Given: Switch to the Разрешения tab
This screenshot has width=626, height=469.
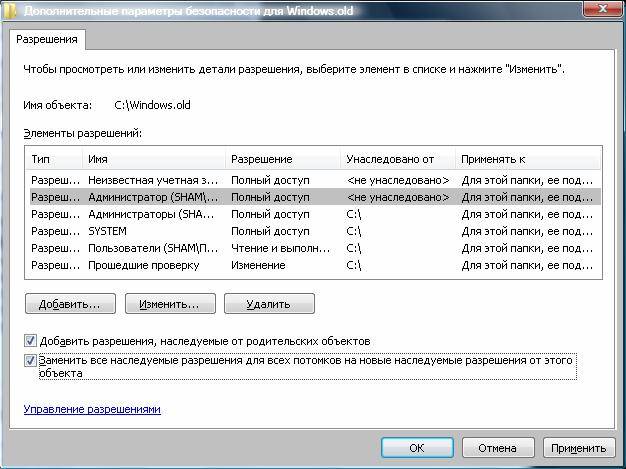Looking at the screenshot, I should point(48,40).
